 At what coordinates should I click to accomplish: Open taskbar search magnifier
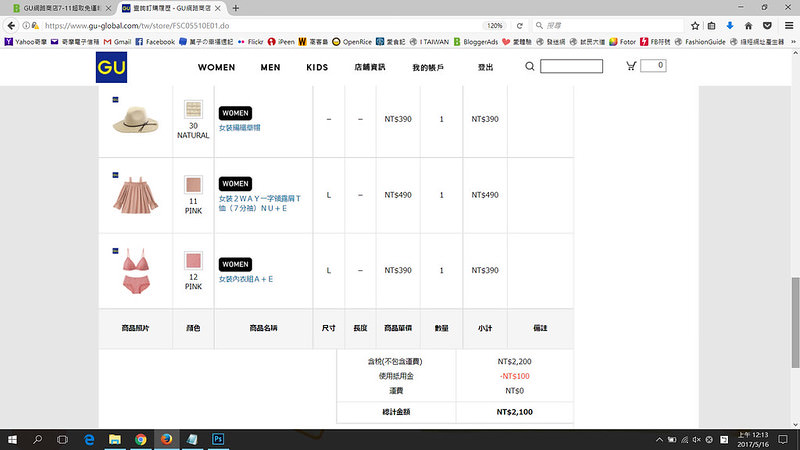tap(37, 439)
